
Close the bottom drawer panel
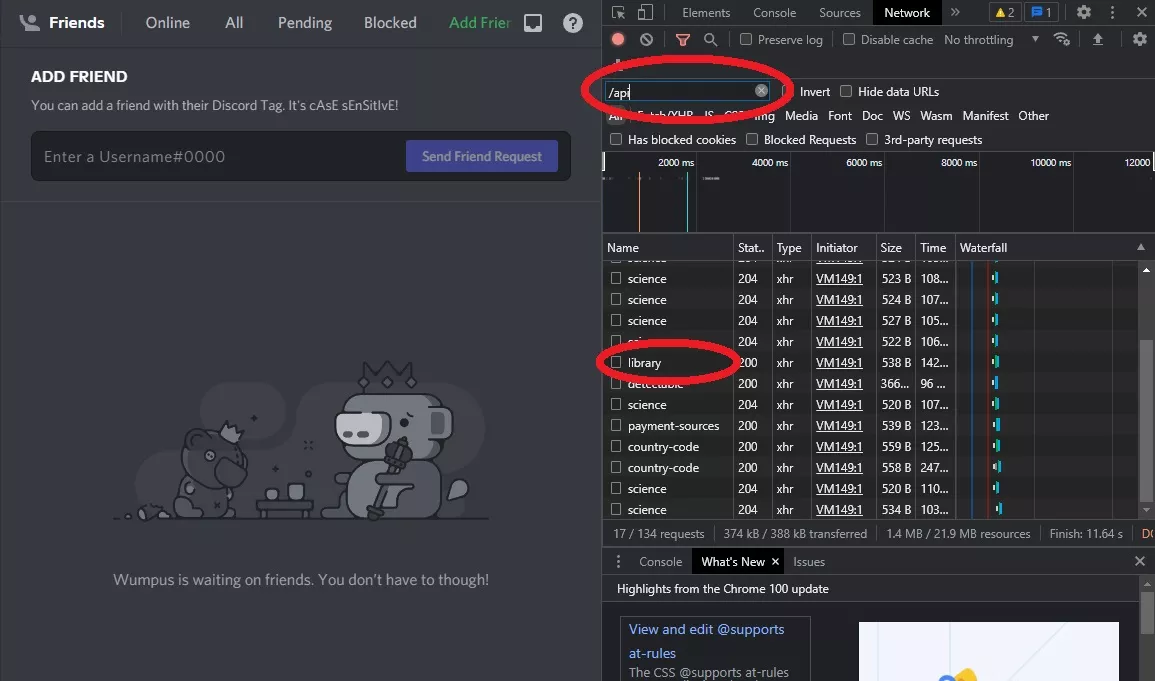click(1140, 561)
